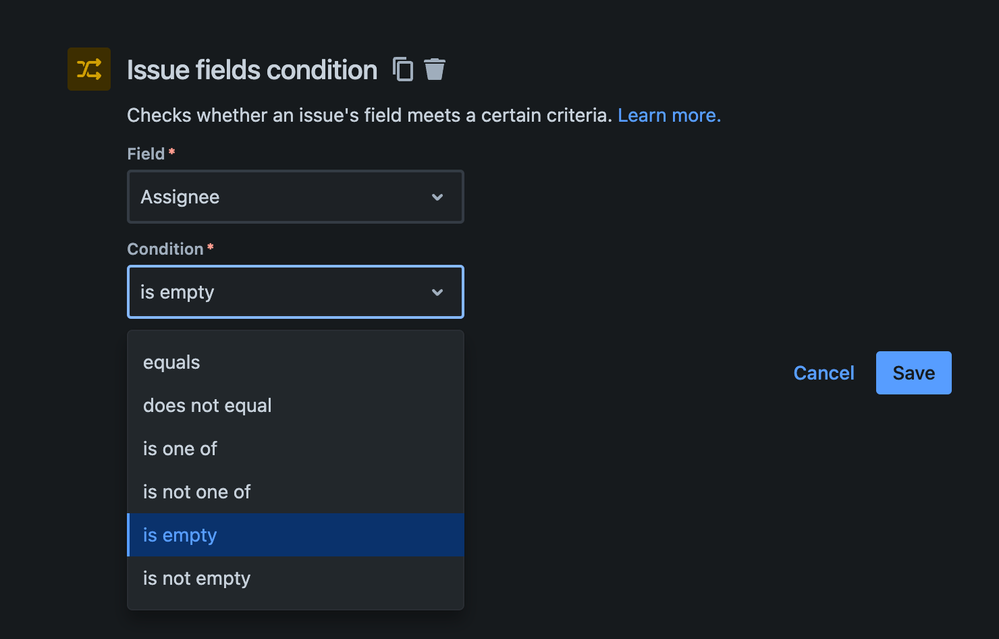Choose the highlighted is empty option
The image size is (999, 639).
tap(296, 535)
